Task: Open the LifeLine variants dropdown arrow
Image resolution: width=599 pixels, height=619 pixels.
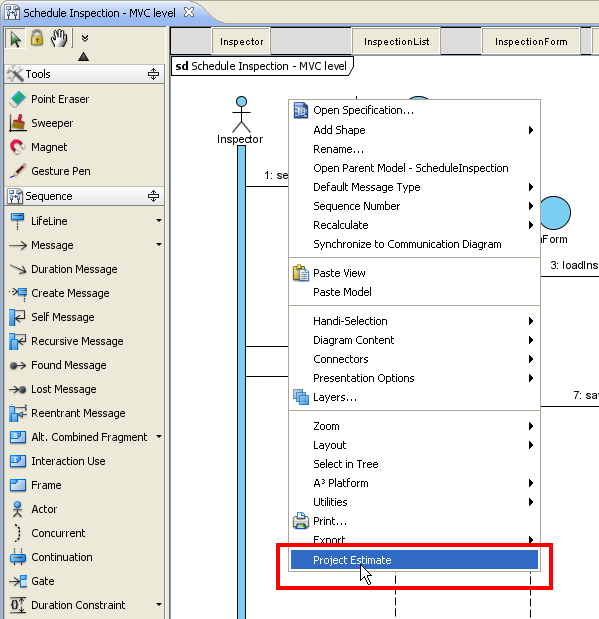Action: tap(159, 220)
